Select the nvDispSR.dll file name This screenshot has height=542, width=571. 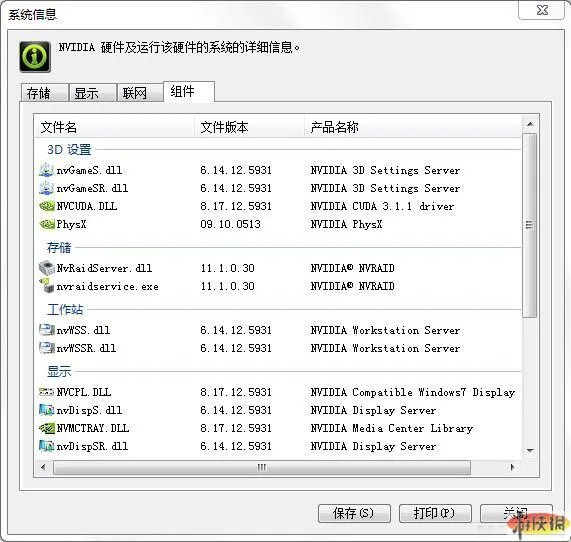coord(92,446)
